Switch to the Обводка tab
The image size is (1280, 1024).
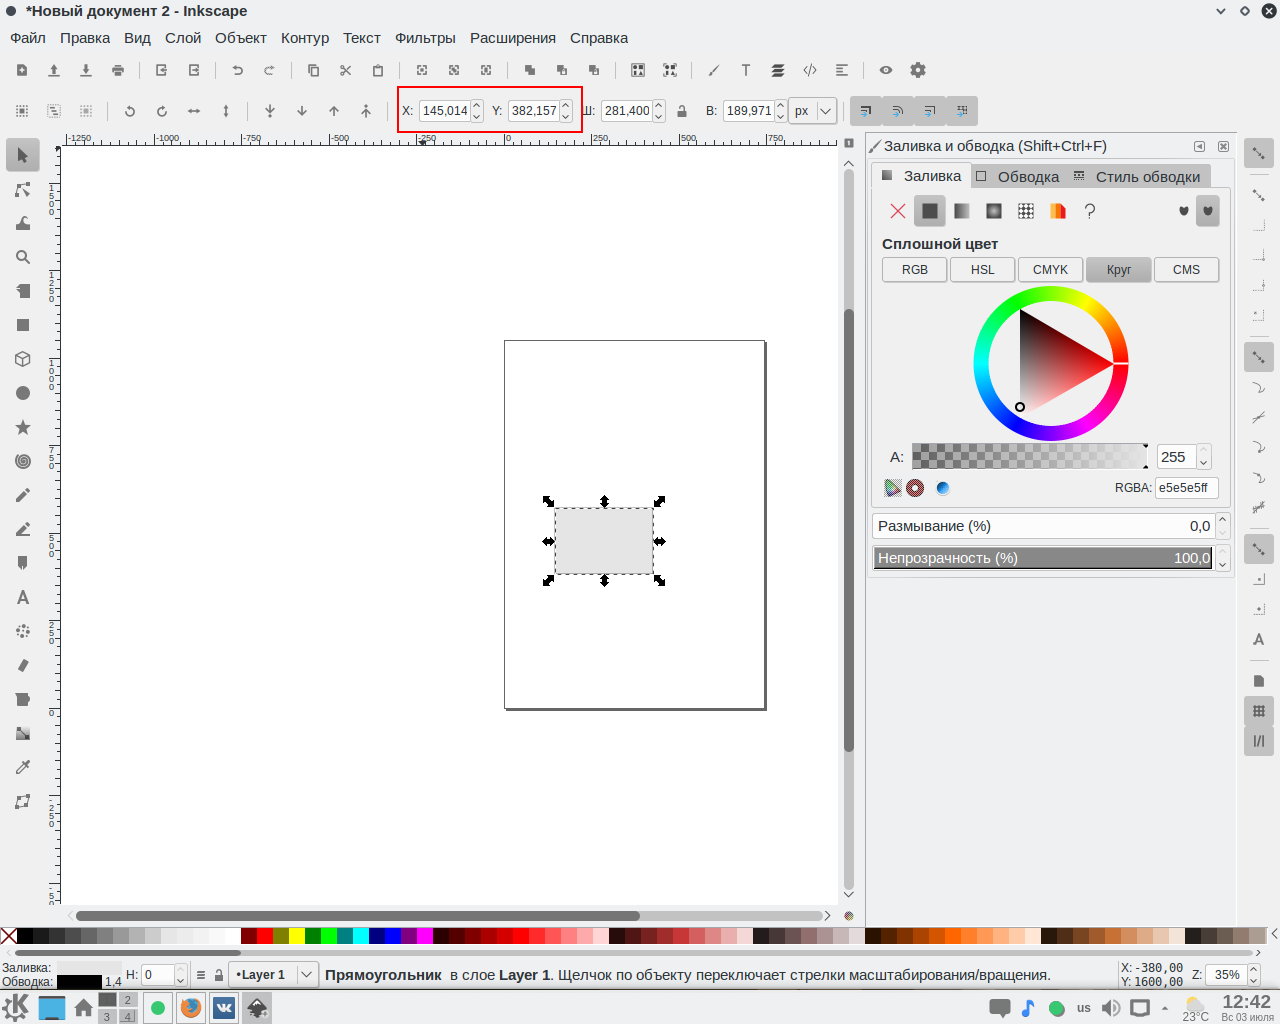point(1018,176)
